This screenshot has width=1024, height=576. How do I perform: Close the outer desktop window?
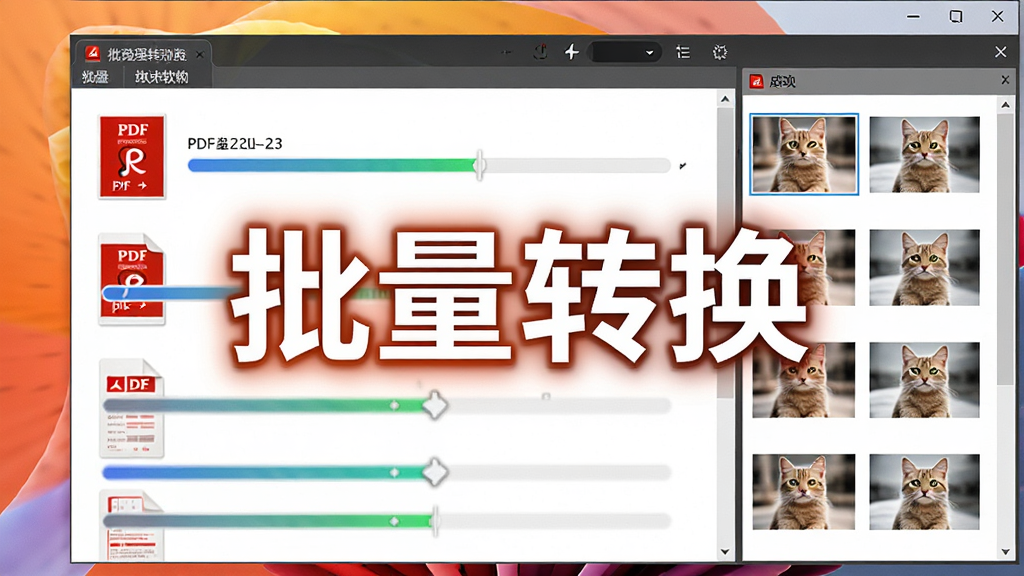(997, 16)
